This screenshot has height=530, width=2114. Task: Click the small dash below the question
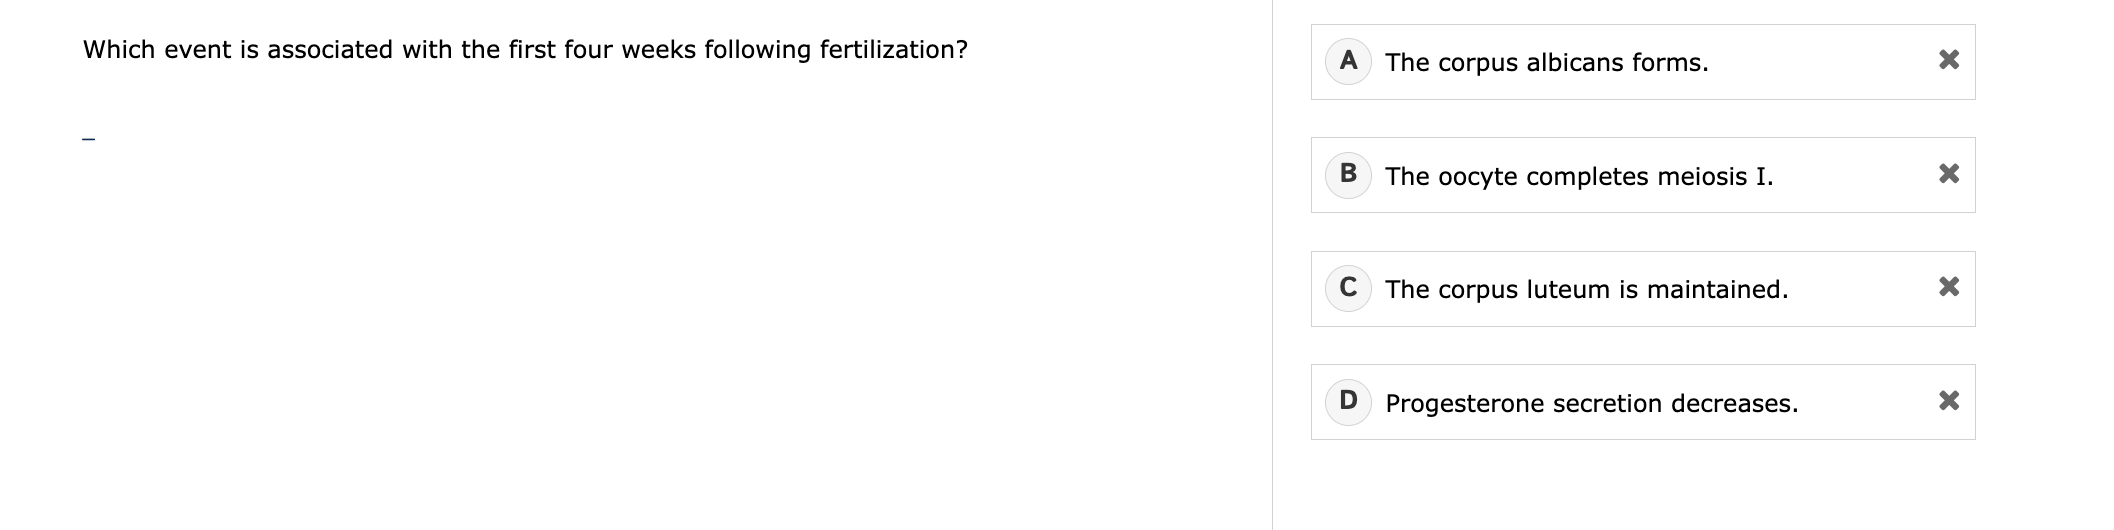[x=89, y=139]
